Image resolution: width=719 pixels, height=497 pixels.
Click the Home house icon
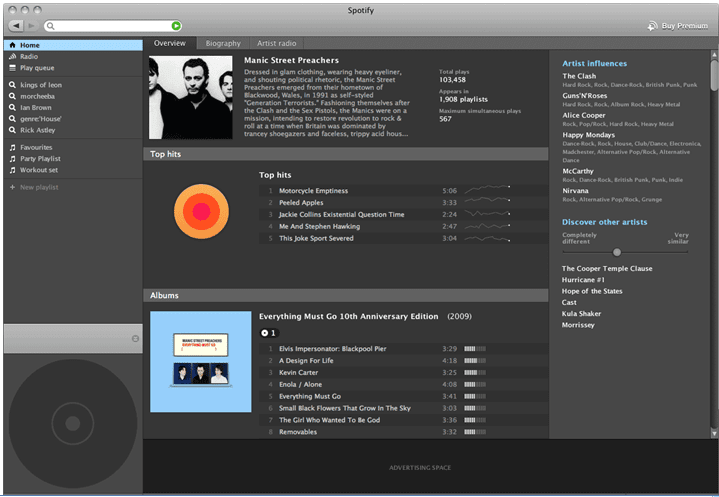[x=12, y=45]
